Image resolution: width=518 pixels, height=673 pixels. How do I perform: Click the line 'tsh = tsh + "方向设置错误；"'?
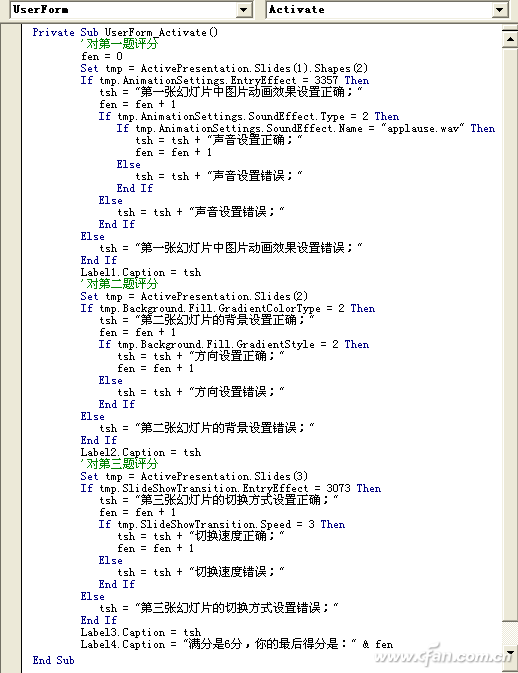pyautogui.click(x=201, y=392)
